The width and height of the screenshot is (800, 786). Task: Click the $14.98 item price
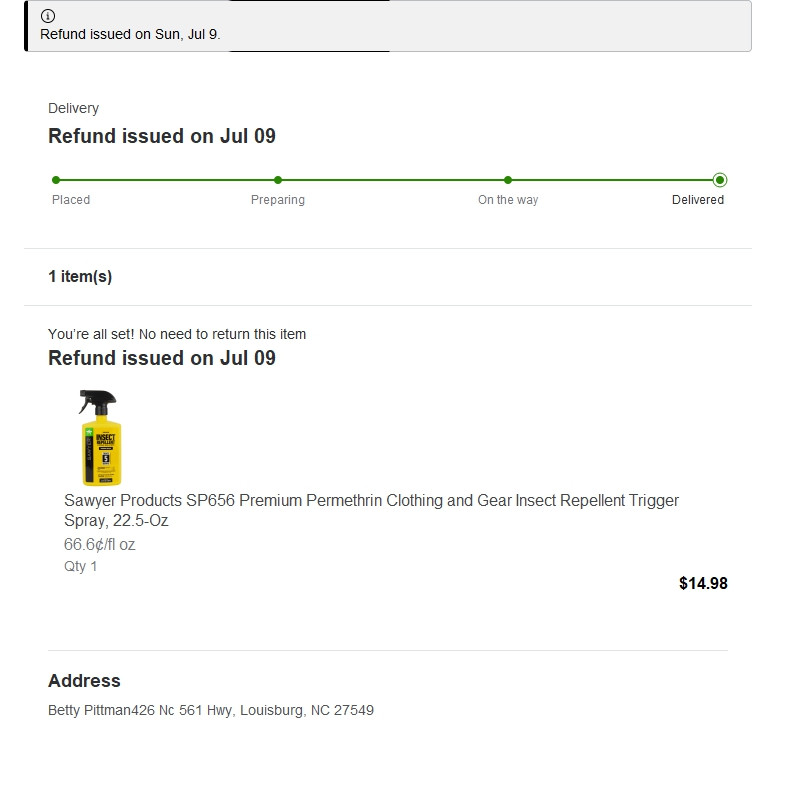(x=703, y=583)
